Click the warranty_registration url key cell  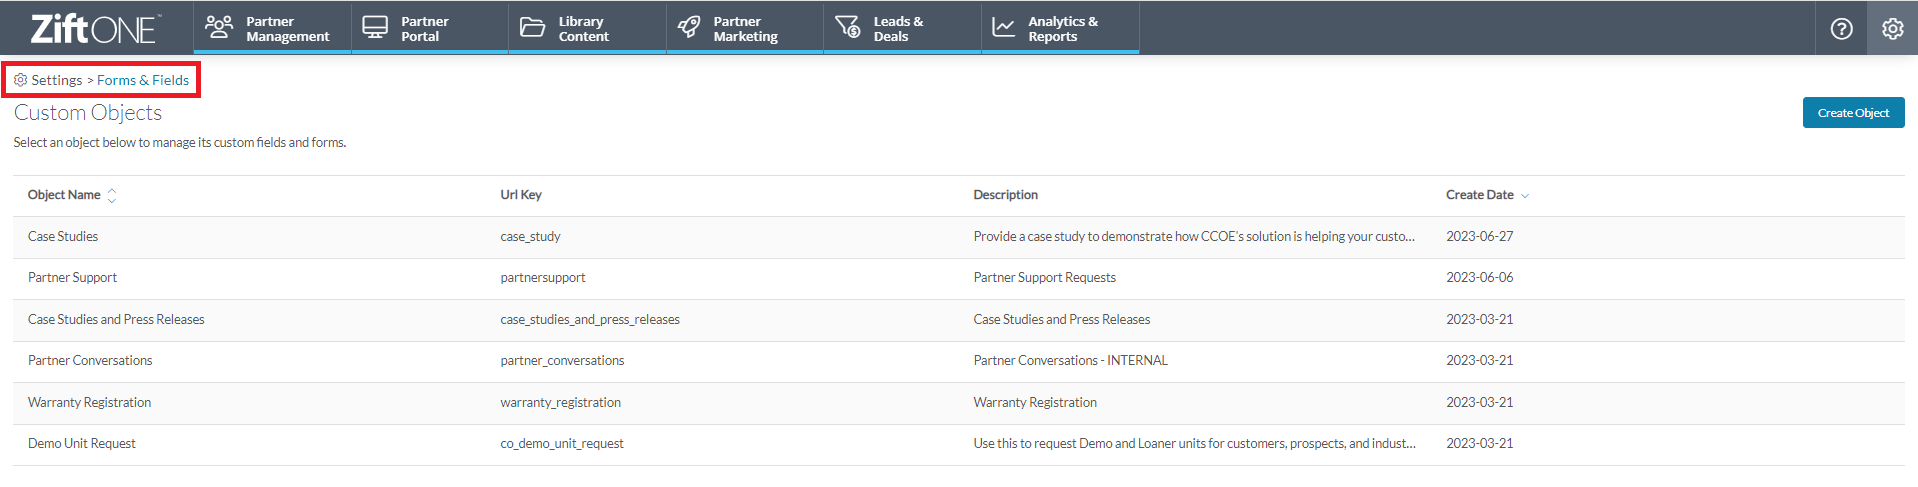tap(560, 403)
